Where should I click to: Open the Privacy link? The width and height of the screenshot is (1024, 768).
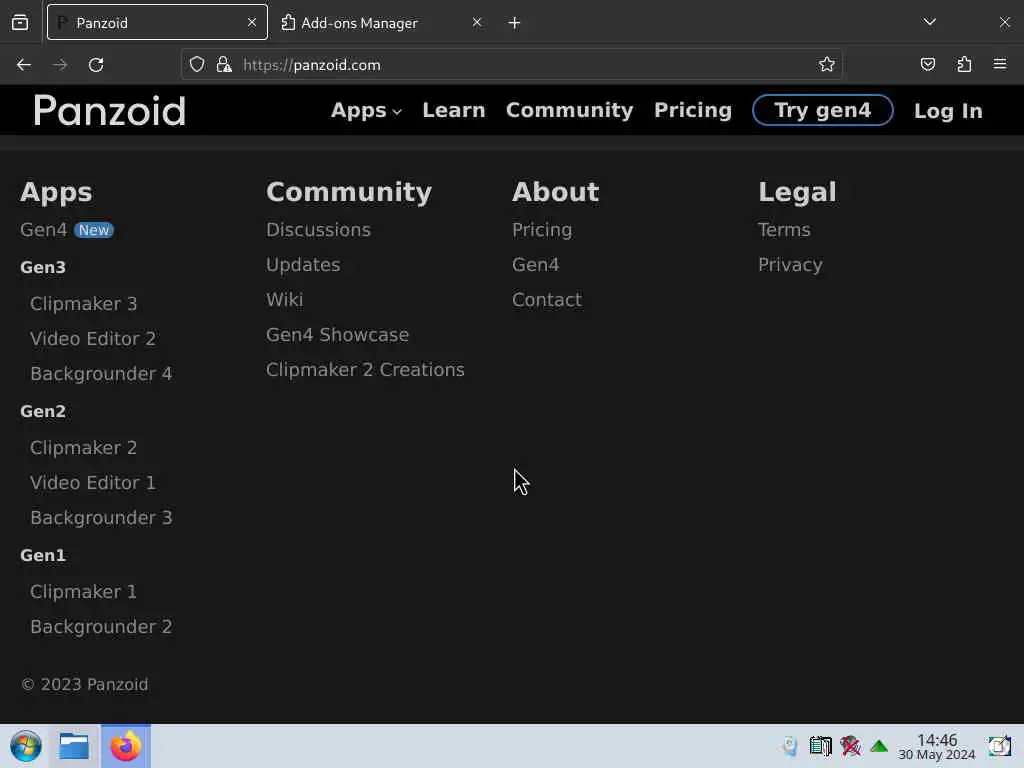[790, 265]
